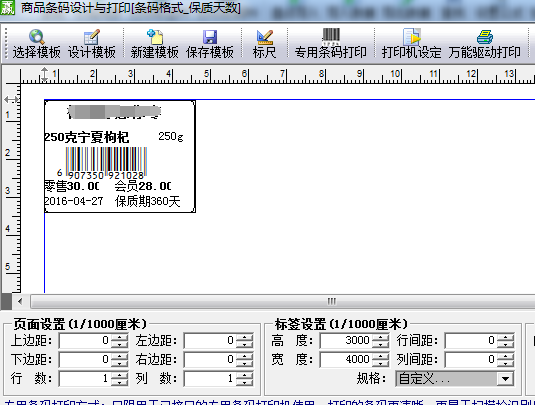Create a template with 新建模板
This screenshot has height=405, width=535.
pyautogui.click(x=154, y=44)
